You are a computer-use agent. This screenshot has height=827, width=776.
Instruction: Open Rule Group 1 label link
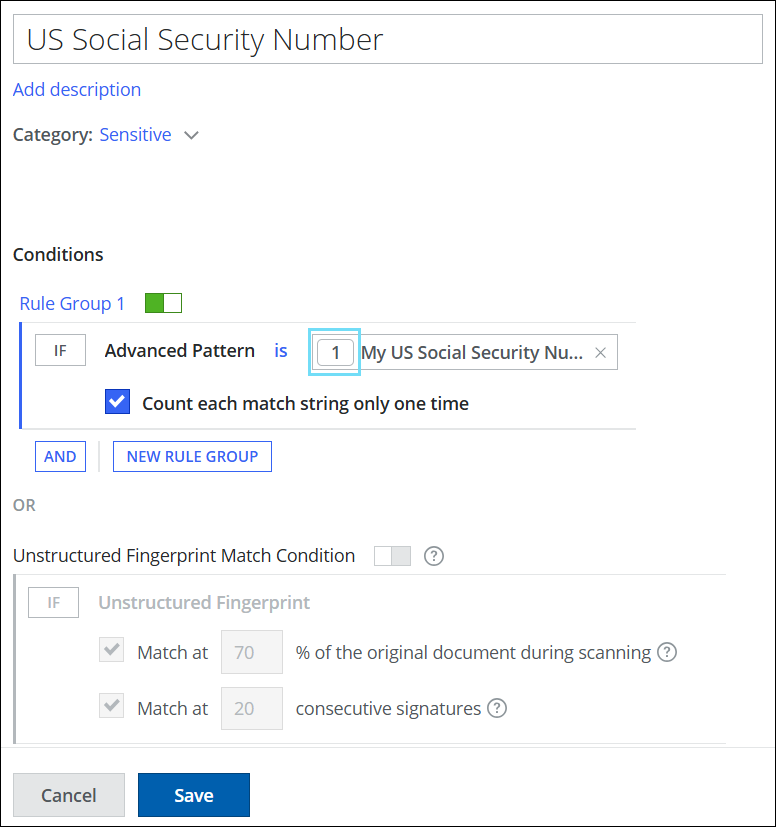point(72,303)
